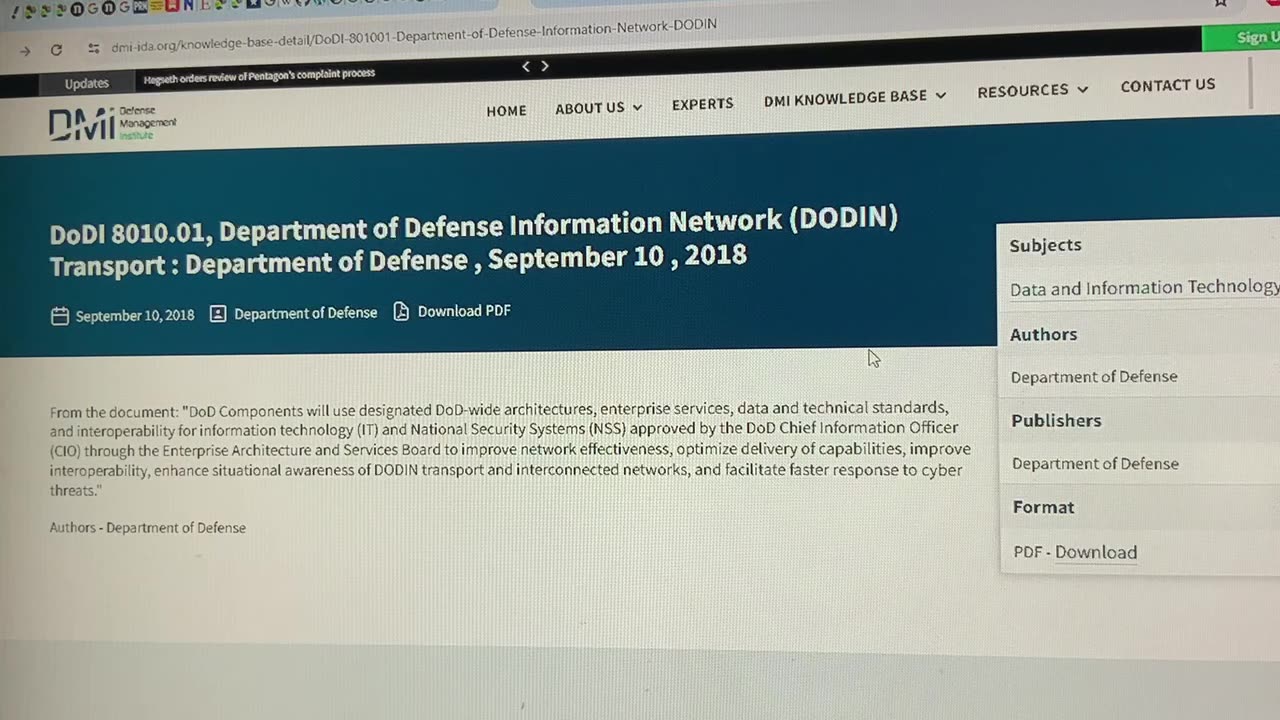
Task: Click the 'Authors - Department of Defense' line
Action: (x=147, y=528)
